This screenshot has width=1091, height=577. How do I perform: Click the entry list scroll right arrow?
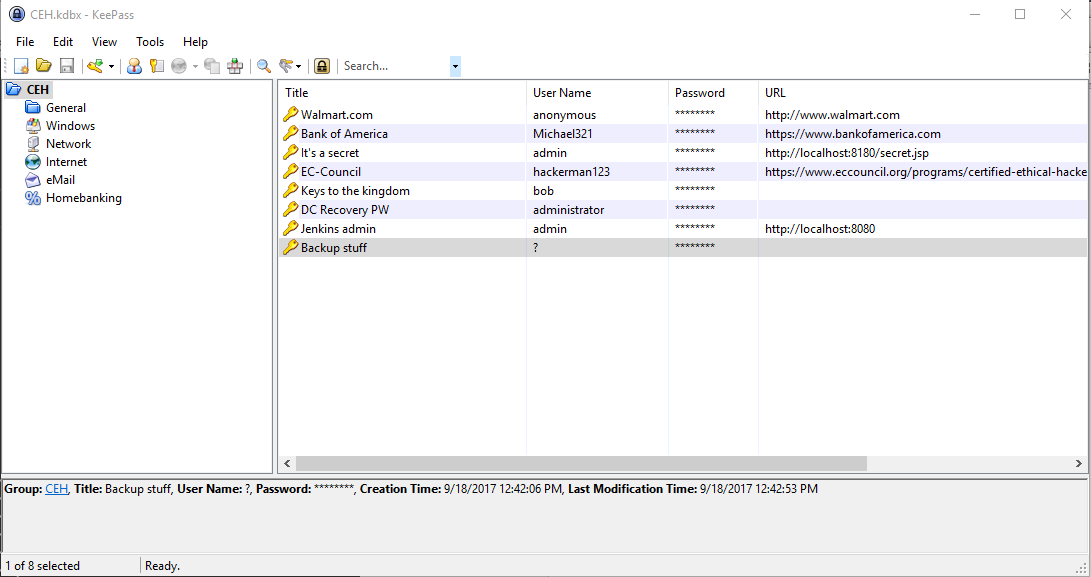(x=1078, y=464)
